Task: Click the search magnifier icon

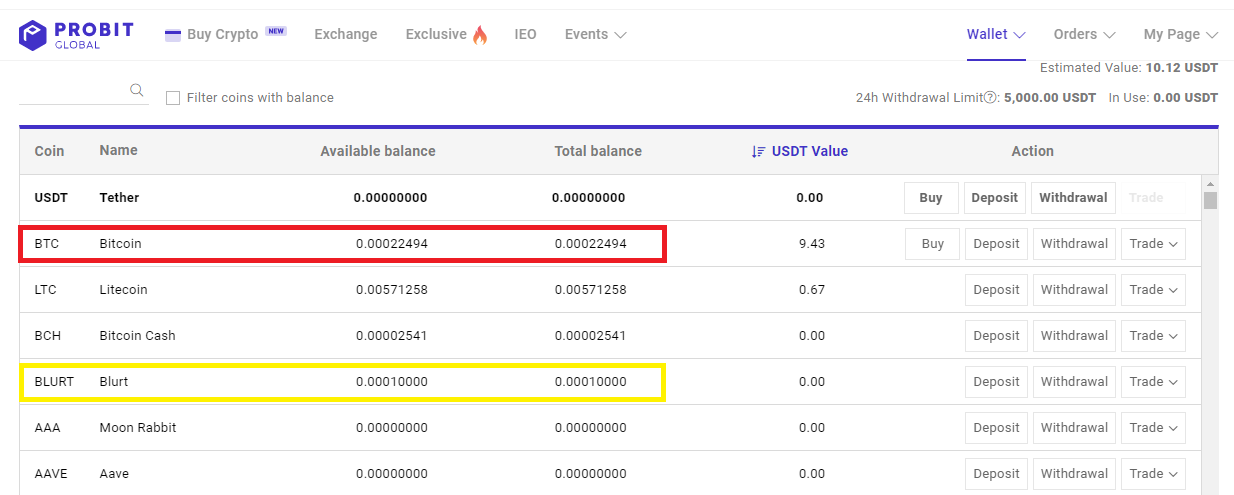Action: 137,90
